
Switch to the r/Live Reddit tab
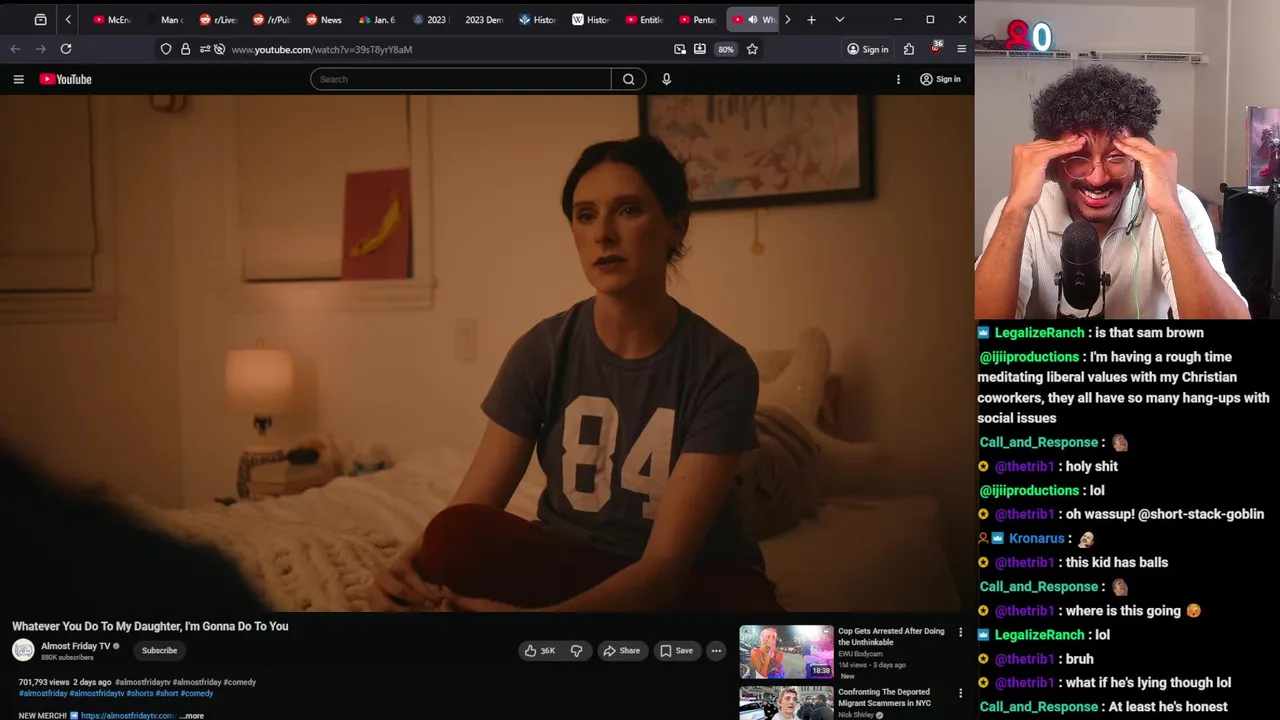[x=218, y=19]
